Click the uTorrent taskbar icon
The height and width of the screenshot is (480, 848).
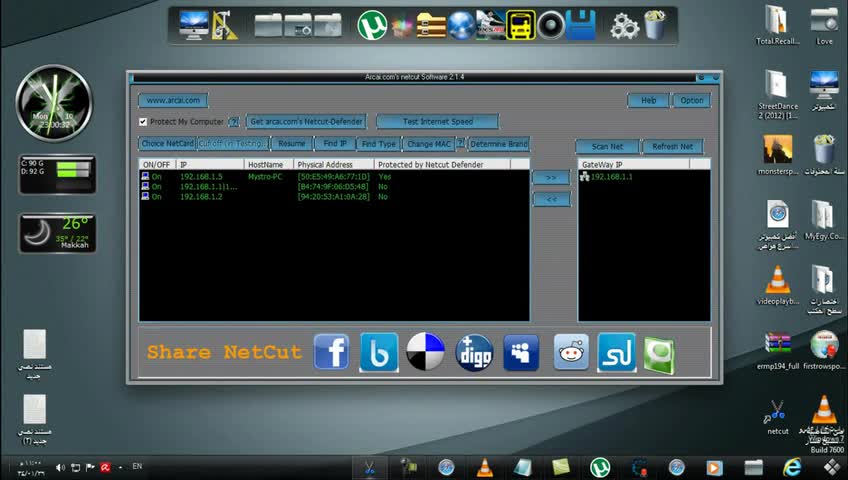click(x=599, y=467)
